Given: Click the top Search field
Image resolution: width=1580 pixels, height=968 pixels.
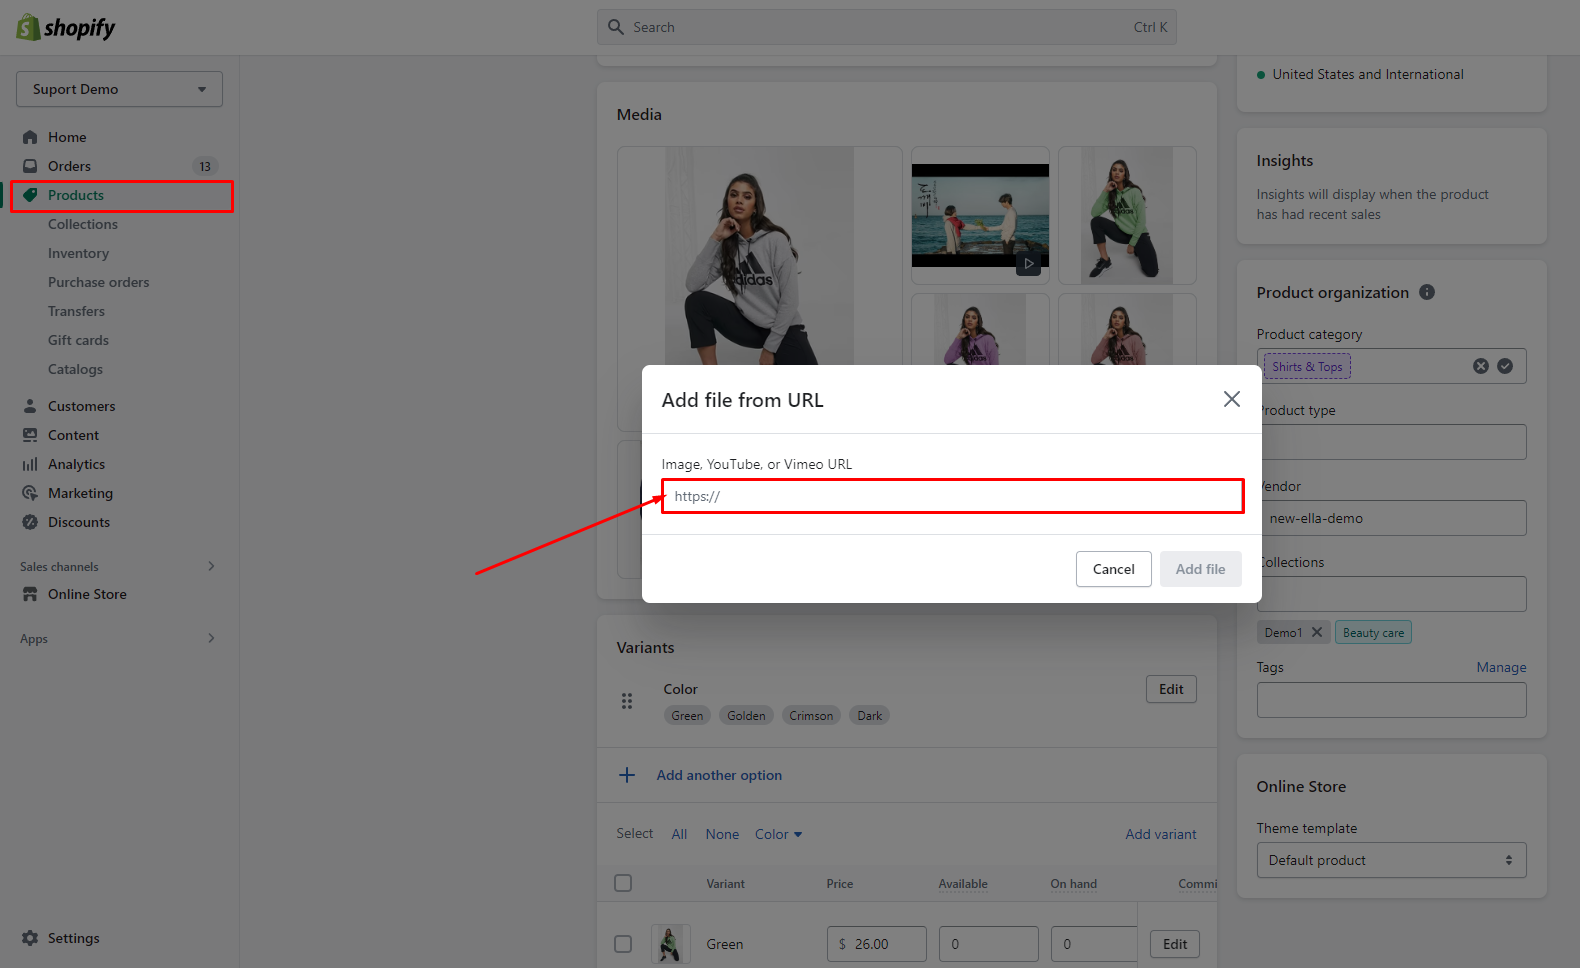Looking at the screenshot, I should click(887, 27).
